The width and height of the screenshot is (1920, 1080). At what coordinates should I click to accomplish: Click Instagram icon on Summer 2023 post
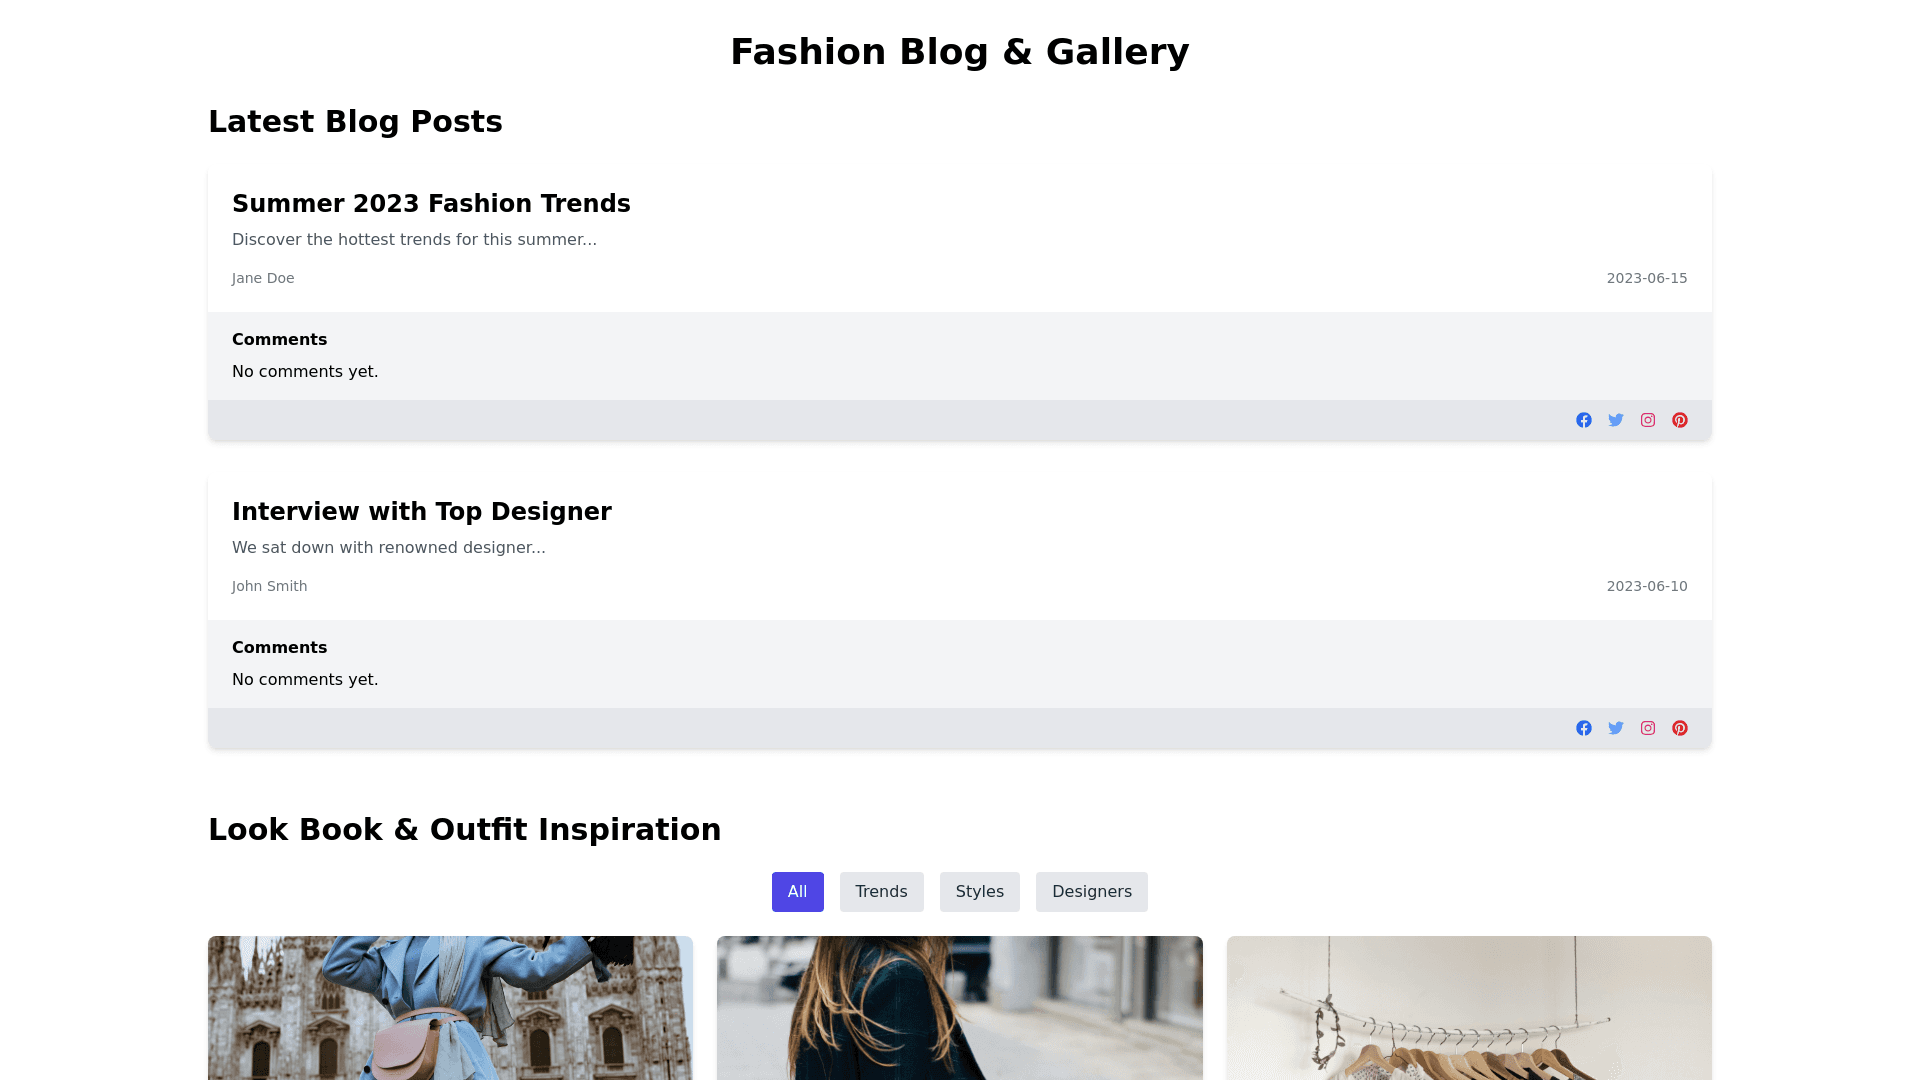click(1648, 420)
